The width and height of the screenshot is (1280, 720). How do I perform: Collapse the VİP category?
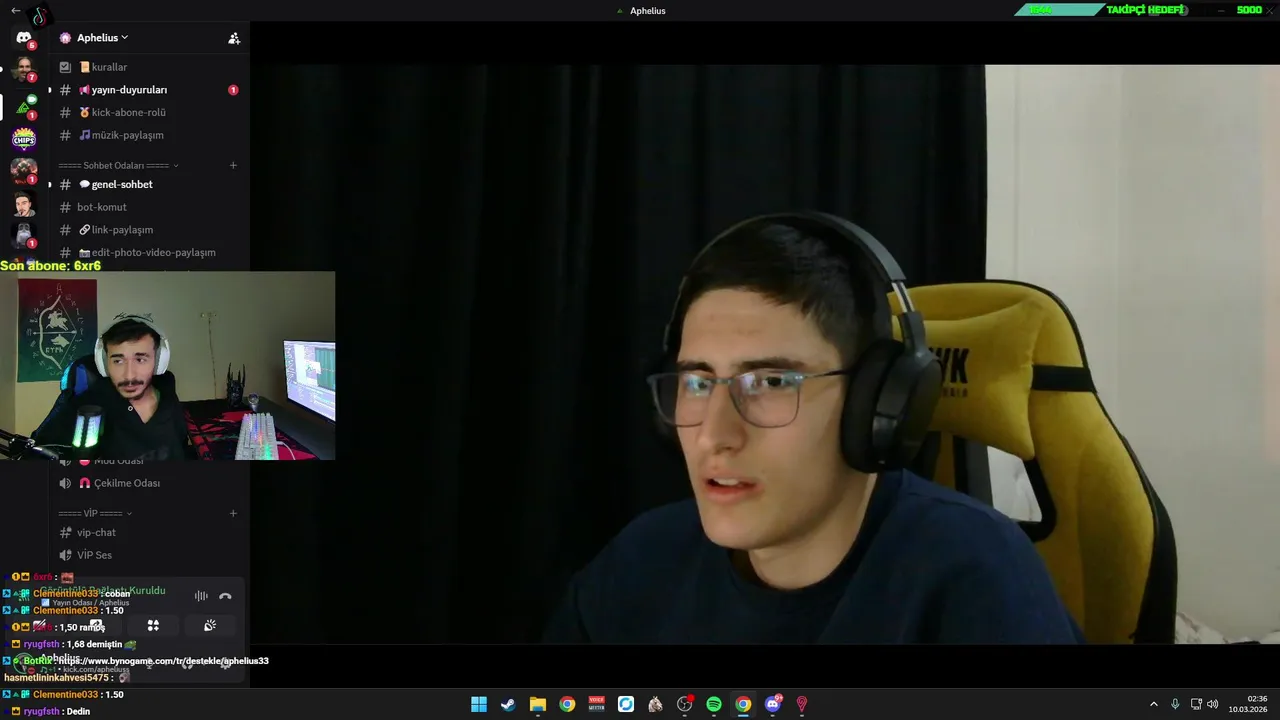coord(95,513)
